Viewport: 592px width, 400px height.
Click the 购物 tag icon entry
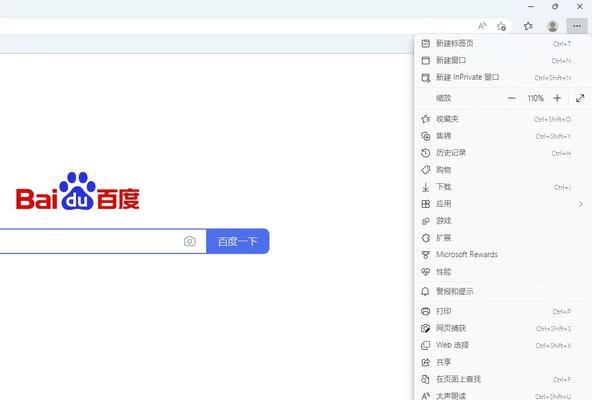tap(503, 170)
